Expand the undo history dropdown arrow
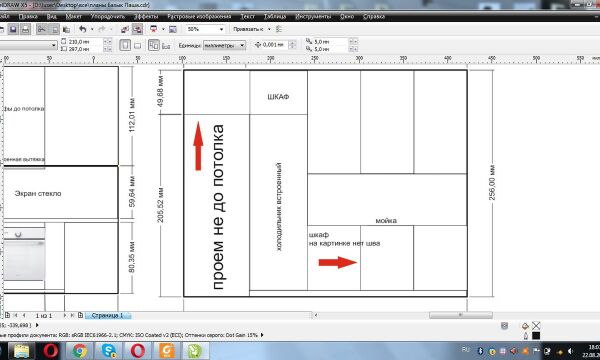Image resolution: width=600 pixels, height=360 pixels. 92,29
